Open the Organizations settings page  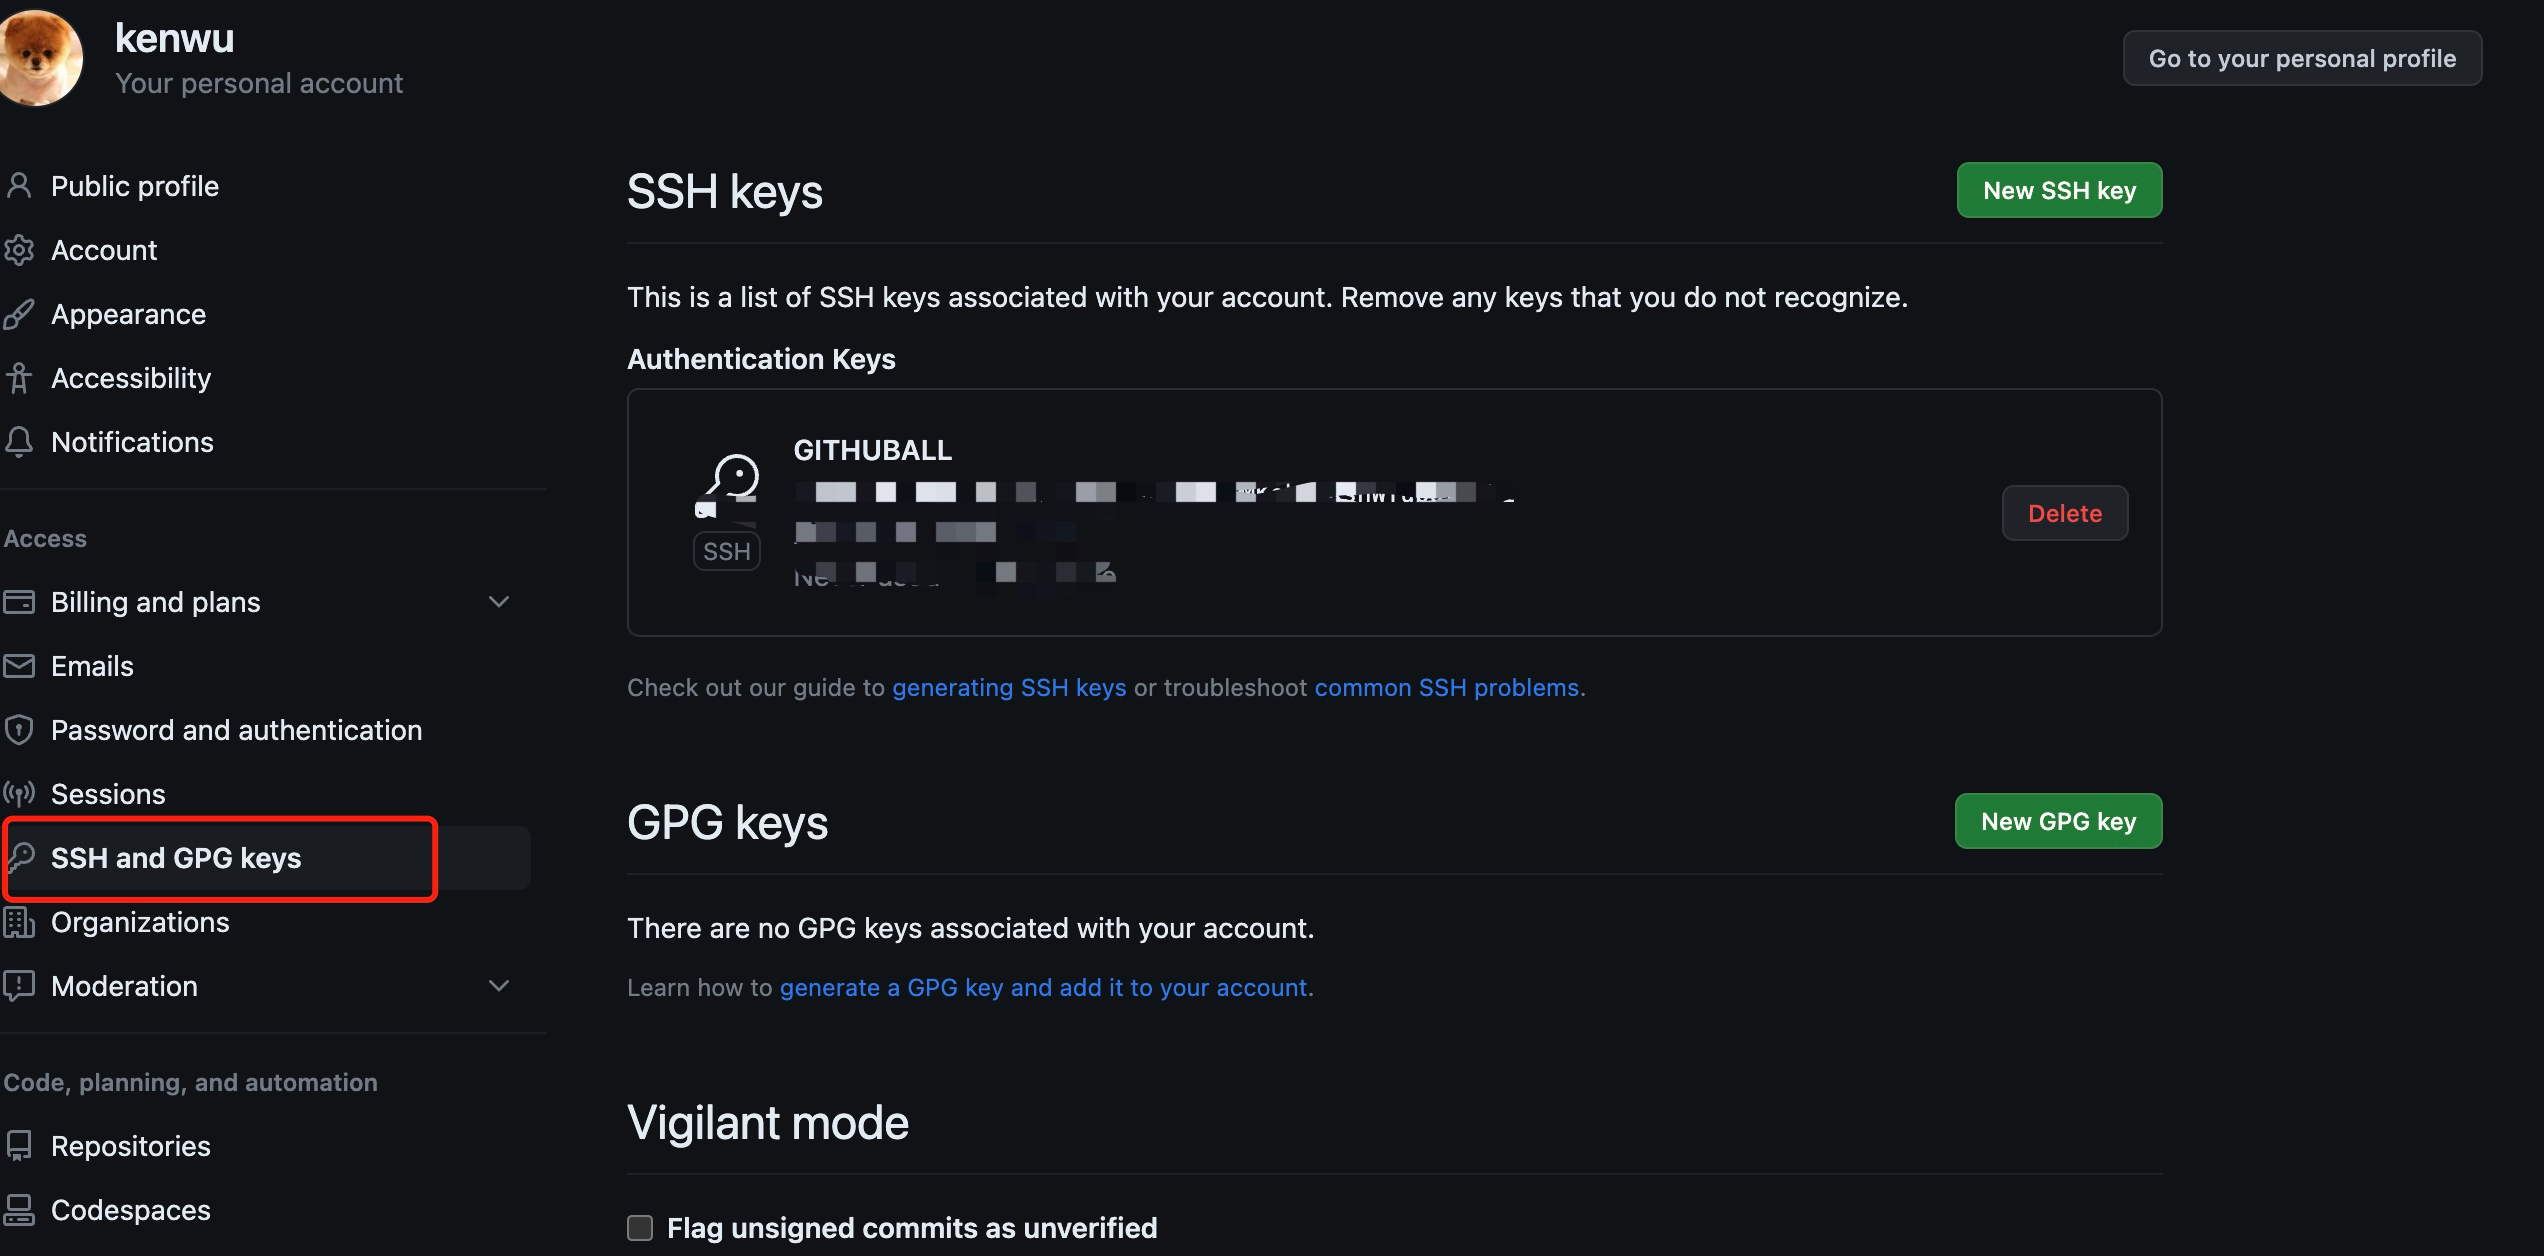pos(140,922)
